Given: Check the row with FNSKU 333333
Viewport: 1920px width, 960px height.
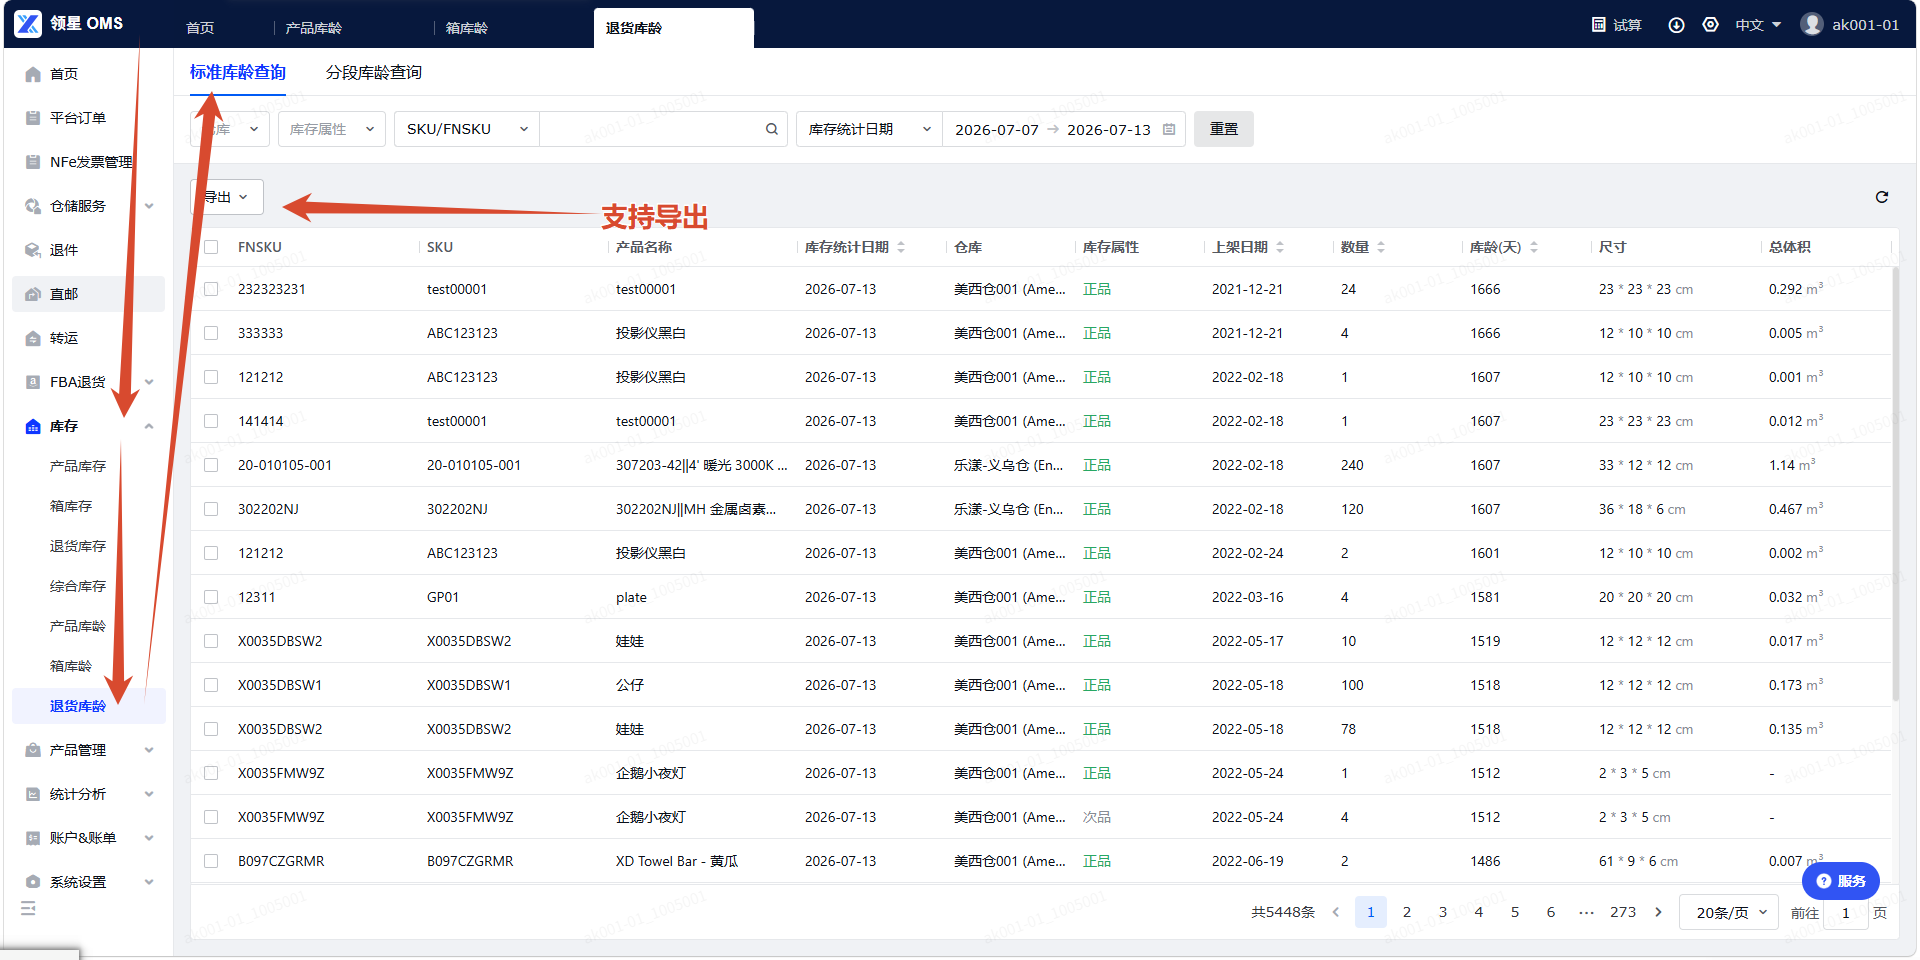Looking at the screenshot, I should (x=211, y=333).
